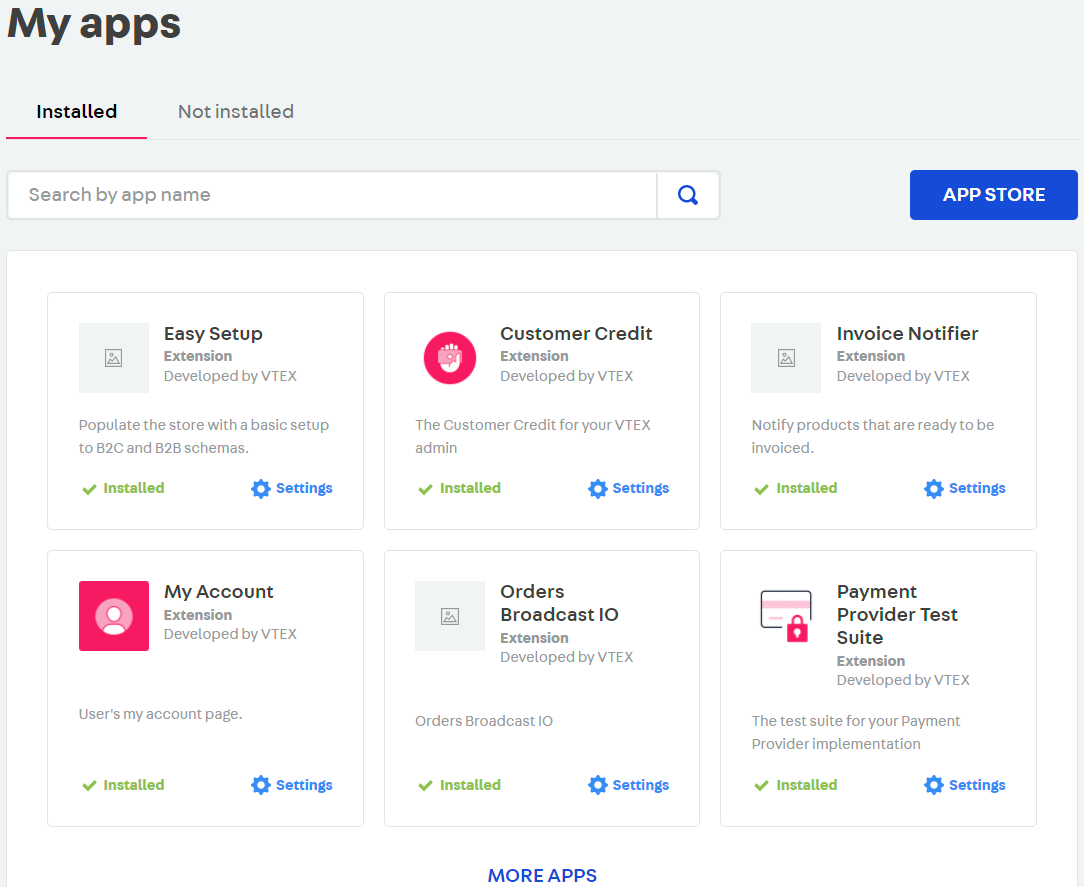Open the App Store button
The height and width of the screenshot is (889, 1084).
993,195
